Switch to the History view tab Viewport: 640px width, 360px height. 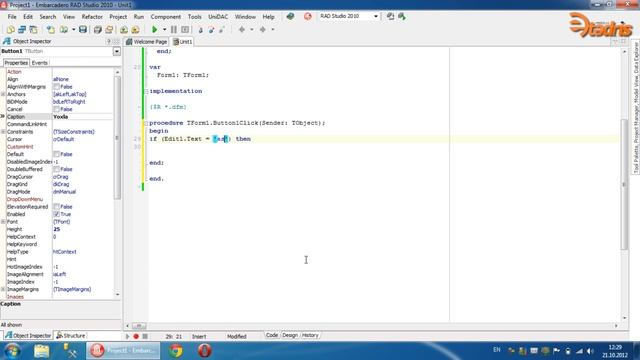point(310,335)
